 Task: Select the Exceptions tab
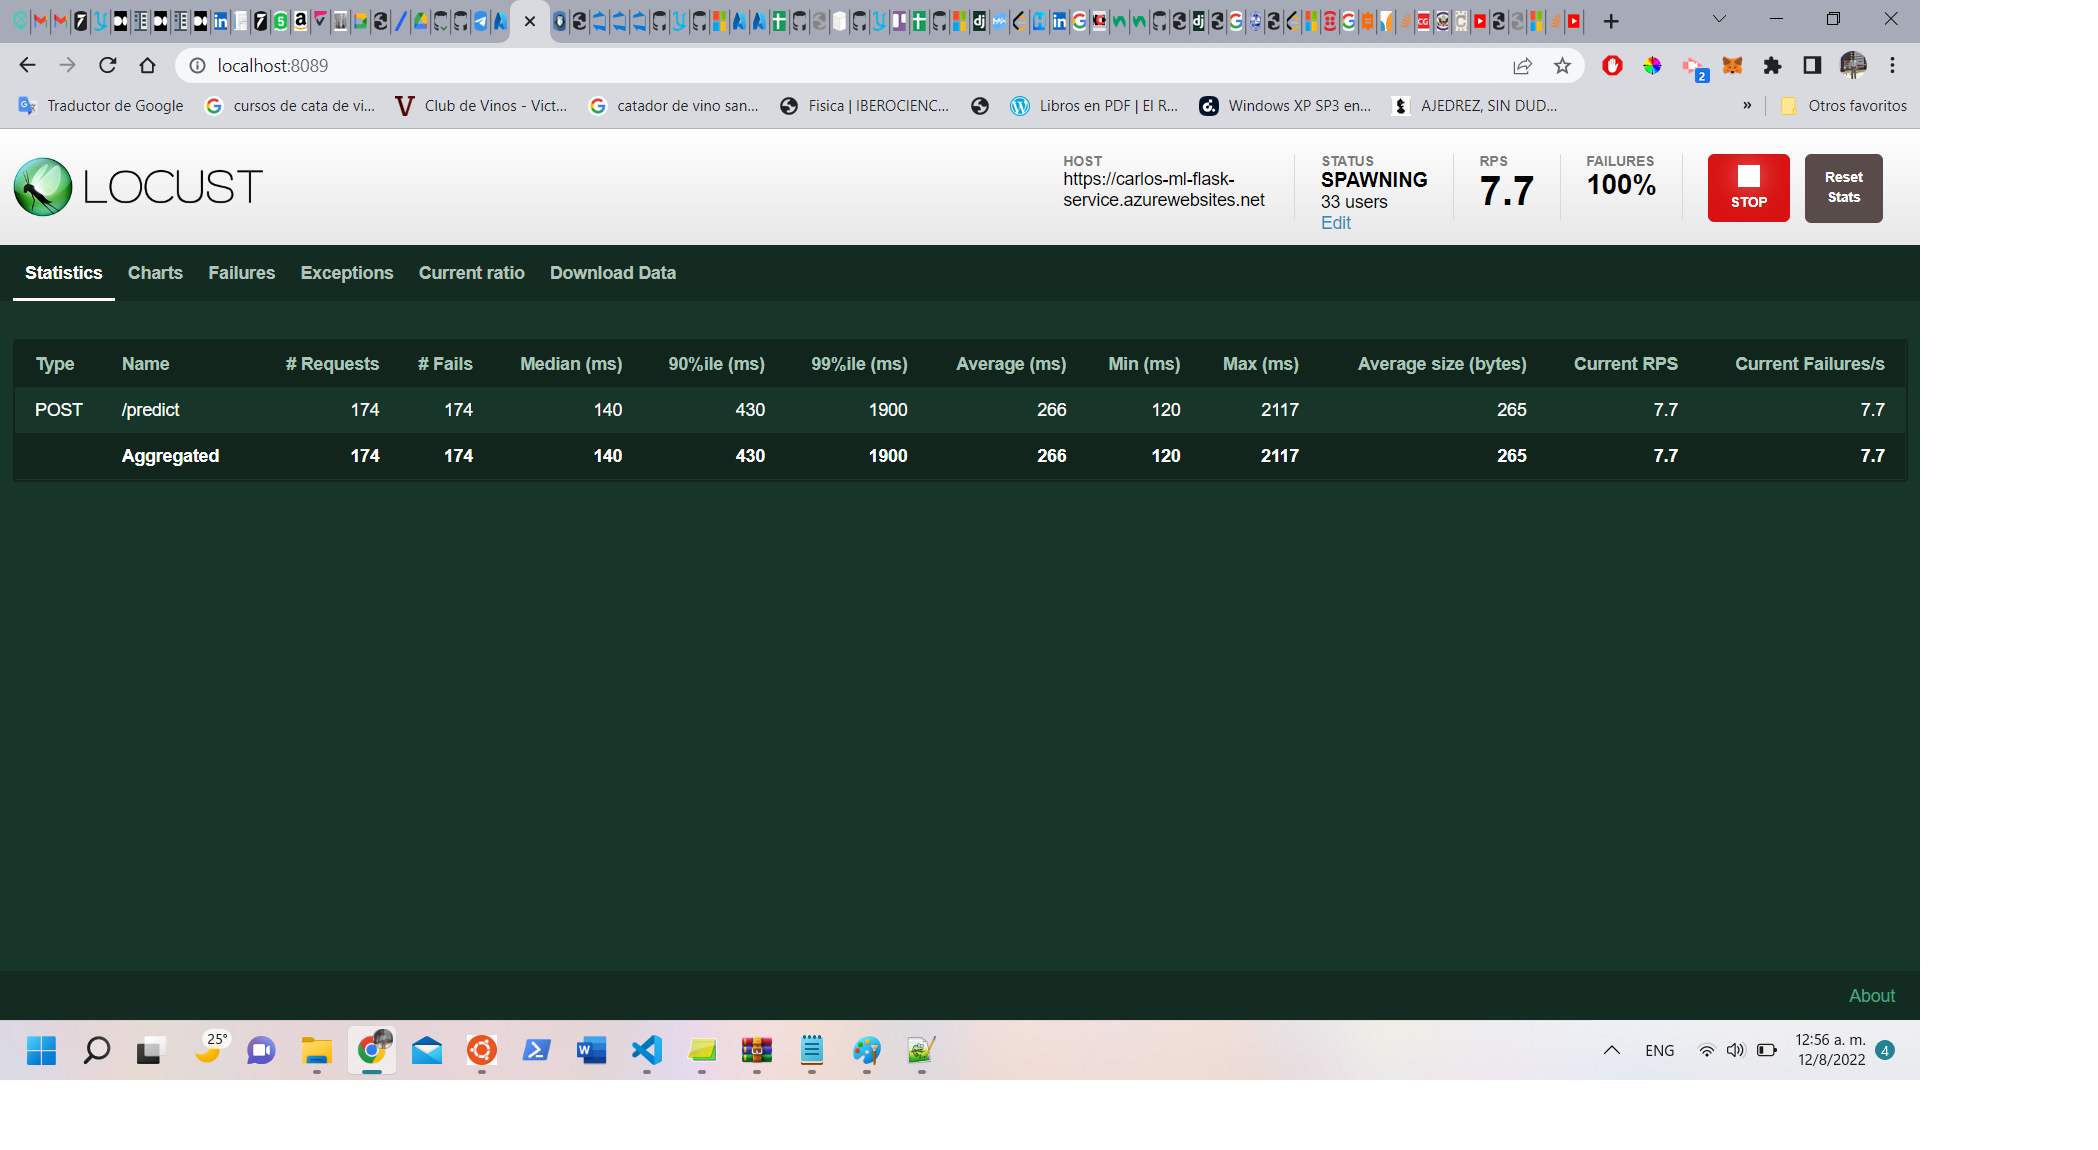tap(346, 273)
